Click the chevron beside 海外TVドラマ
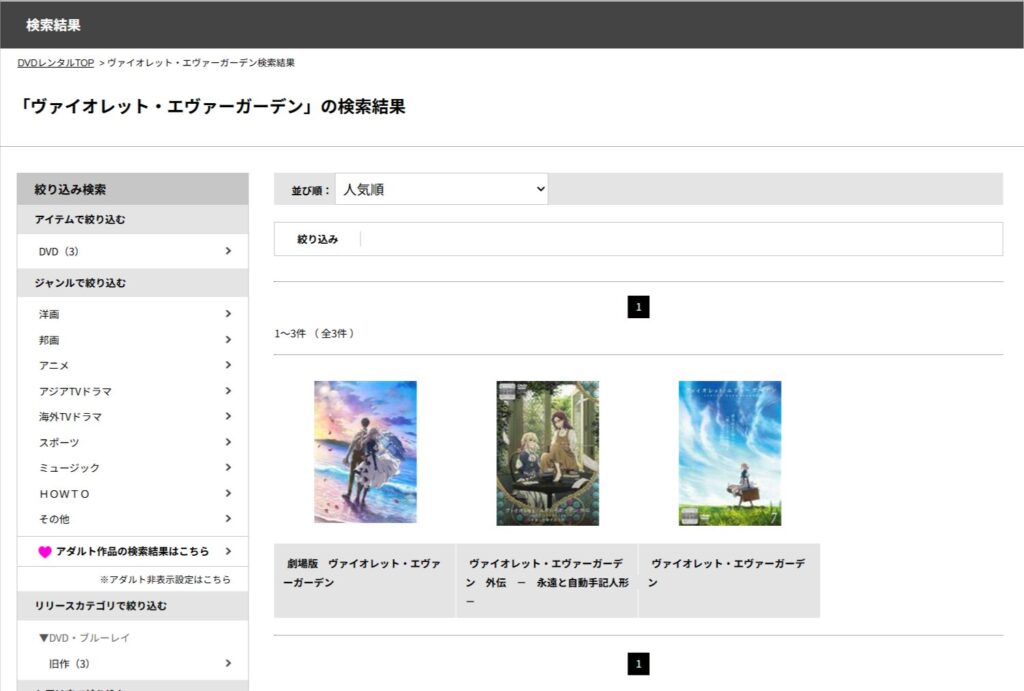The width and height of the screenshot is (1024, 691). [228, 416]
